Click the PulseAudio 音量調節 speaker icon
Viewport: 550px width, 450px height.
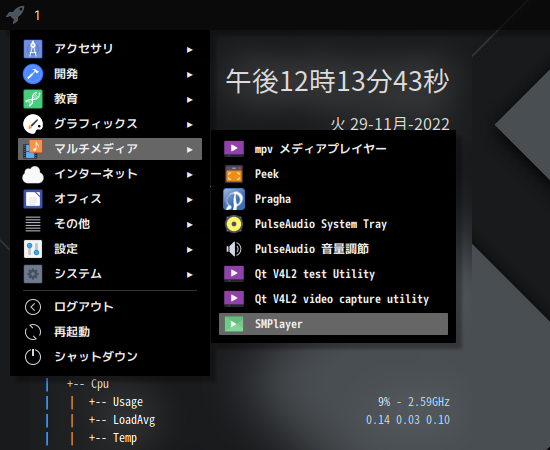click(234, 249)
